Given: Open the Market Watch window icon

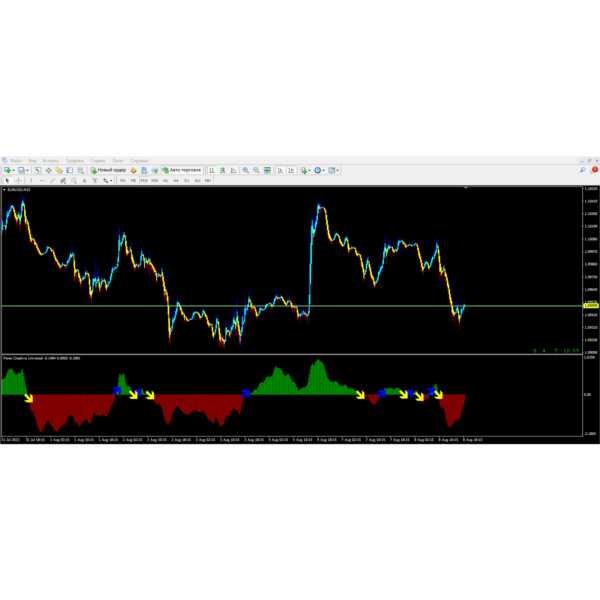Looking at the screenshot, I should click(38, 170).
